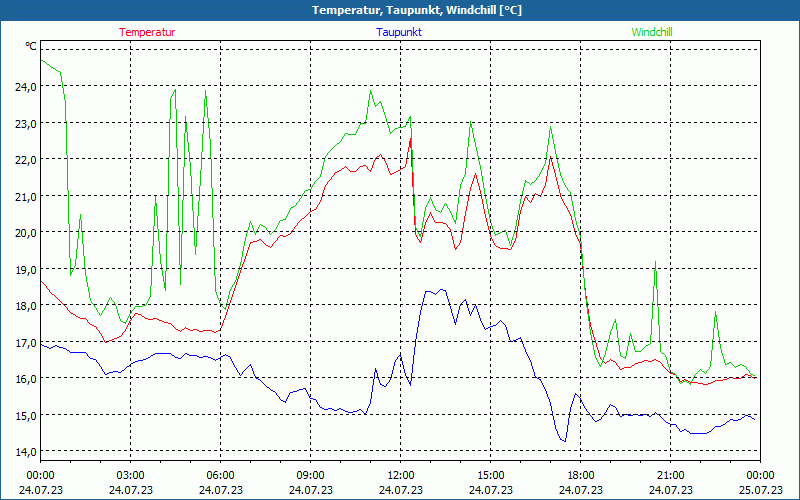Click the 14,0 y-axis value
The width and height of the screenshot is (800, 500).
click(x=26, y=452)
